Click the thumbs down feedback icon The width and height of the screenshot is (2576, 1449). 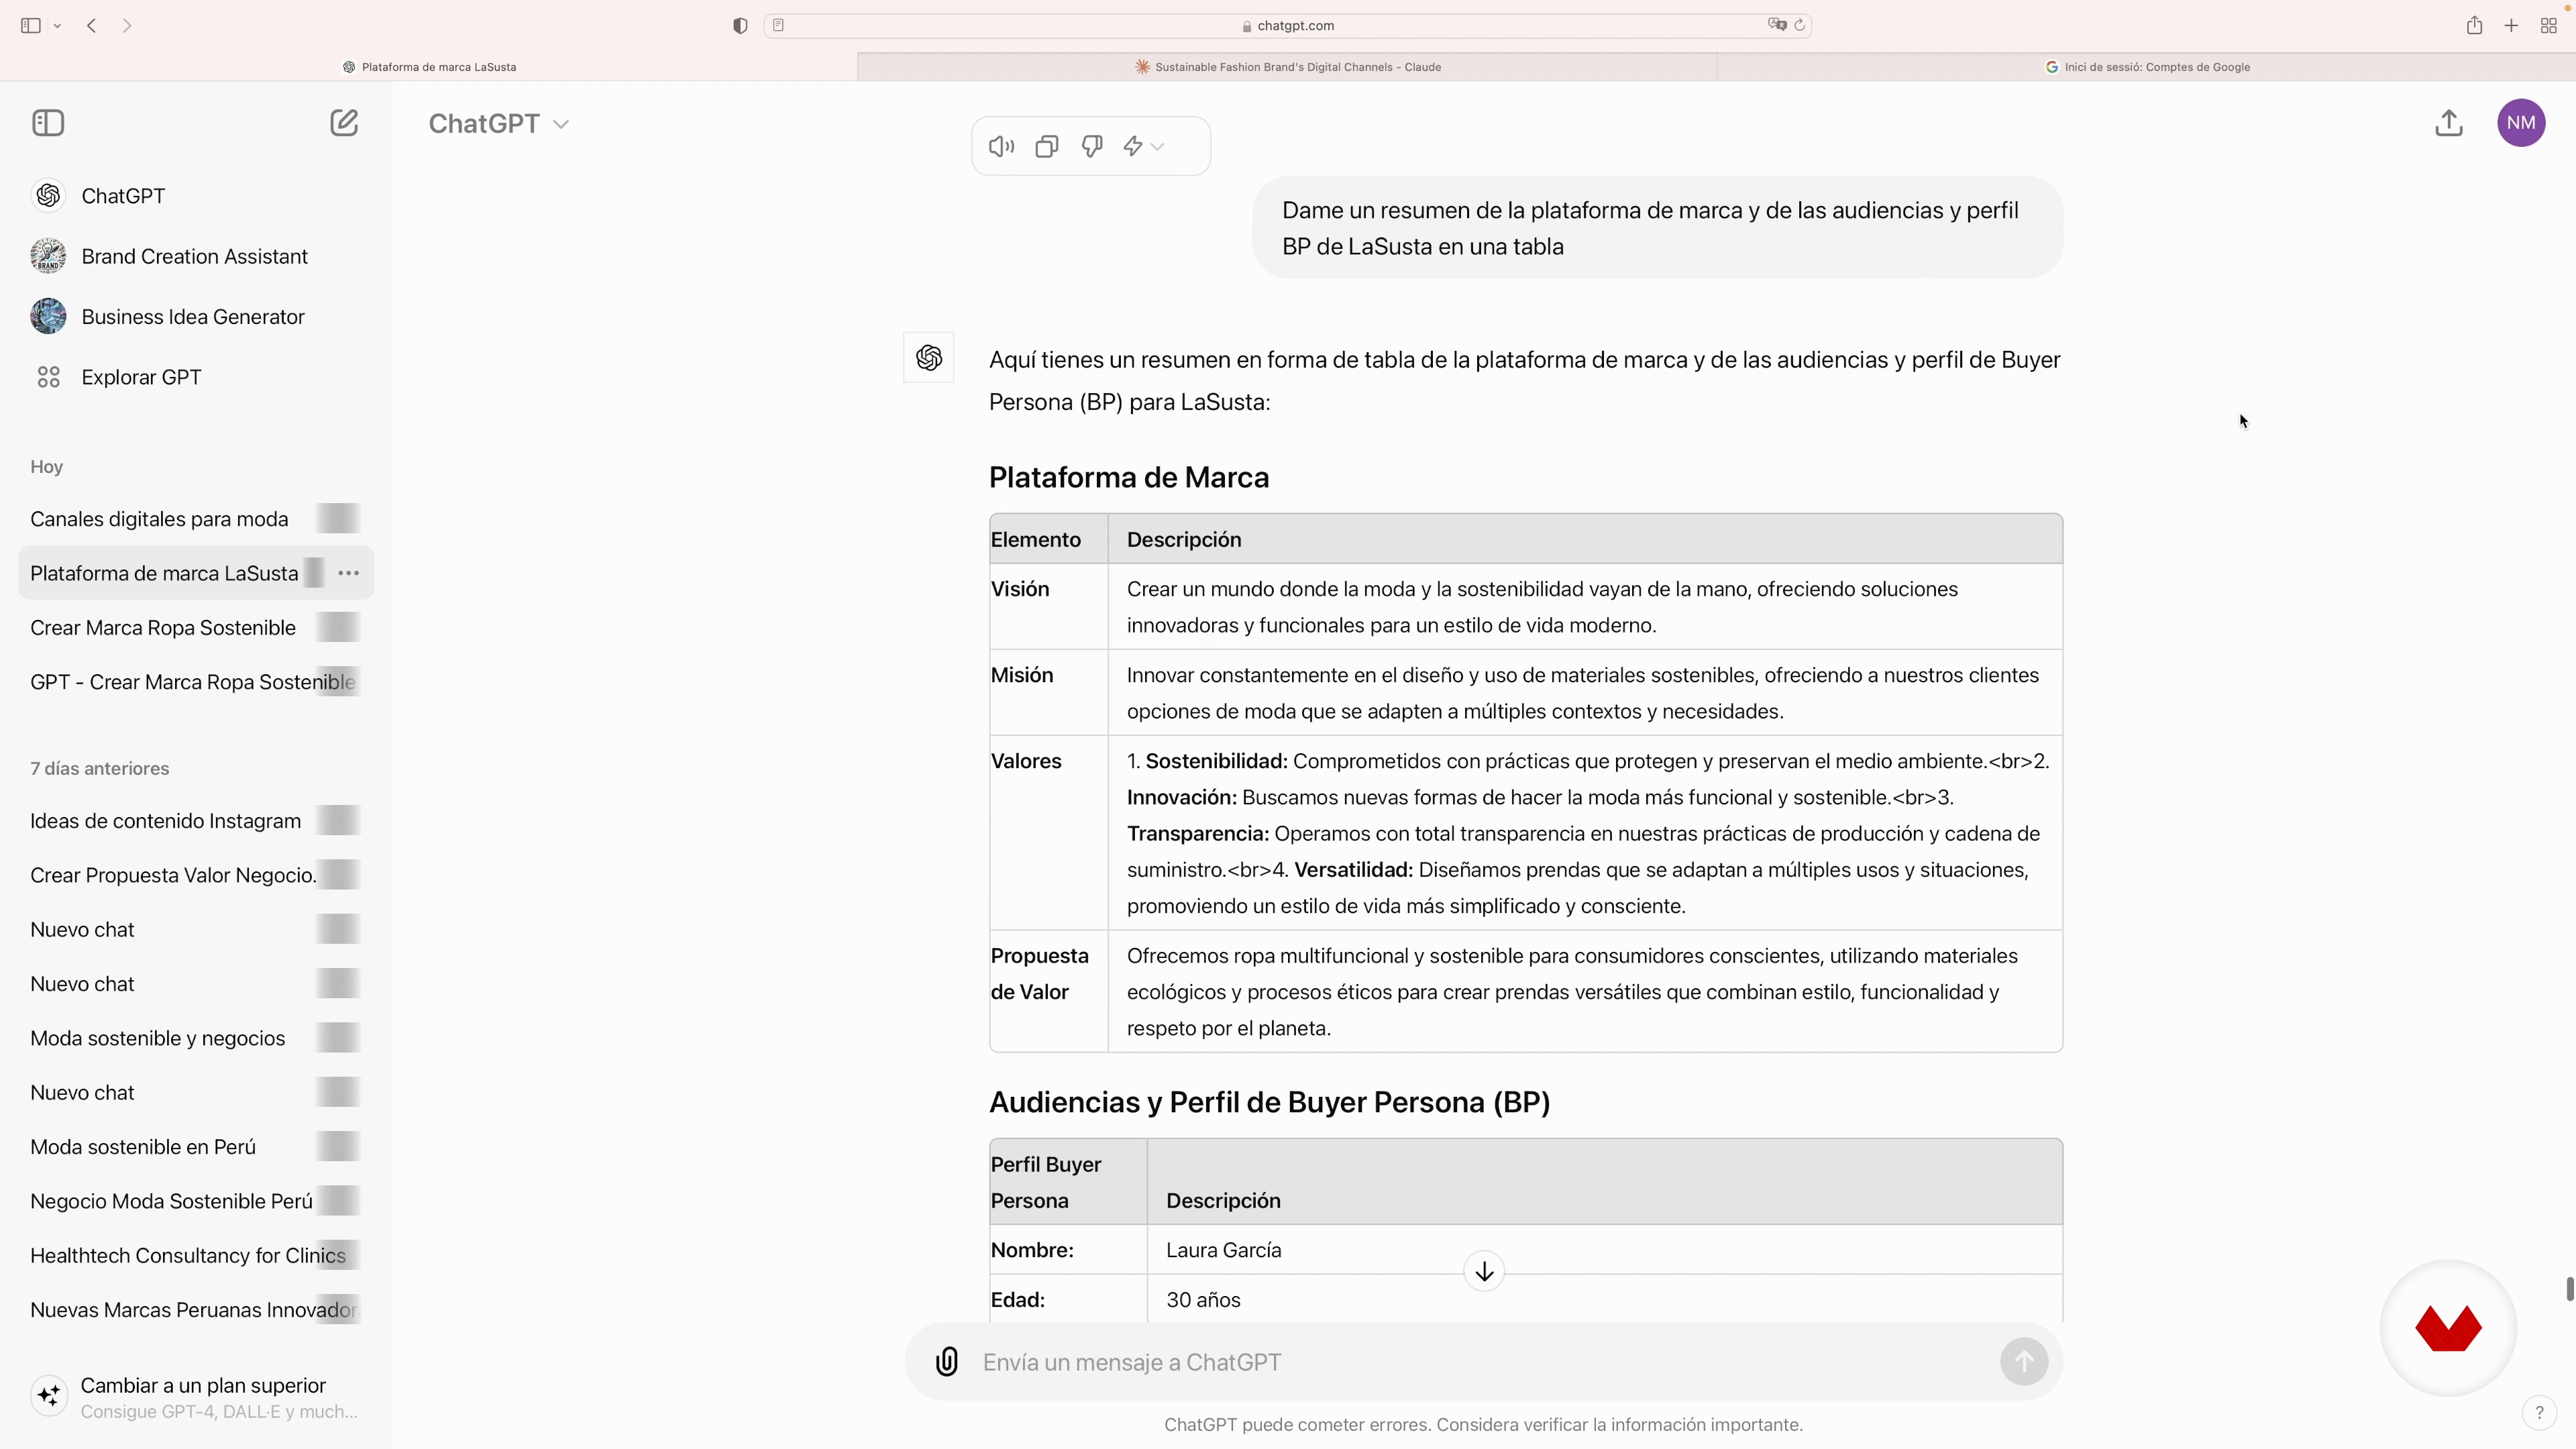click(x=1092, y=146)
